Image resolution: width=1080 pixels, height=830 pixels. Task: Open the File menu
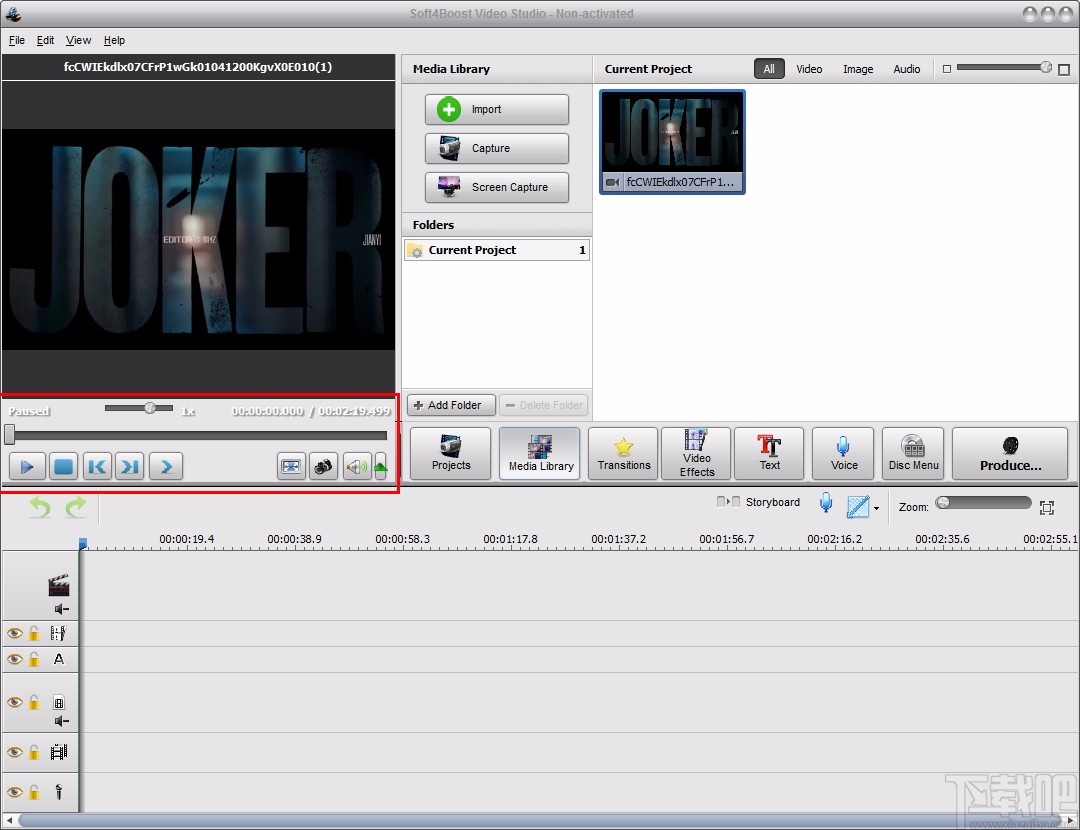coord(16,40)
